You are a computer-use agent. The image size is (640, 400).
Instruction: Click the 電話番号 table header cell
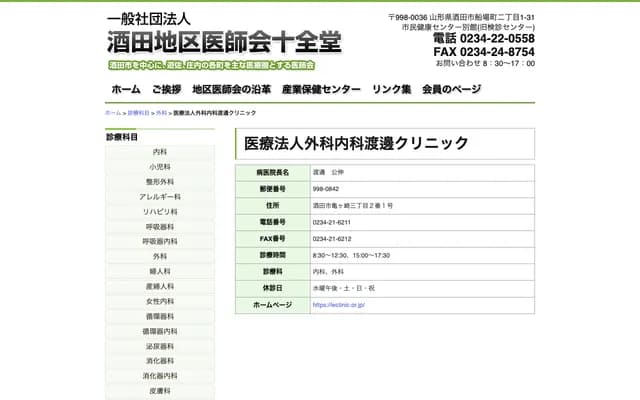click(x=273, y=222)
